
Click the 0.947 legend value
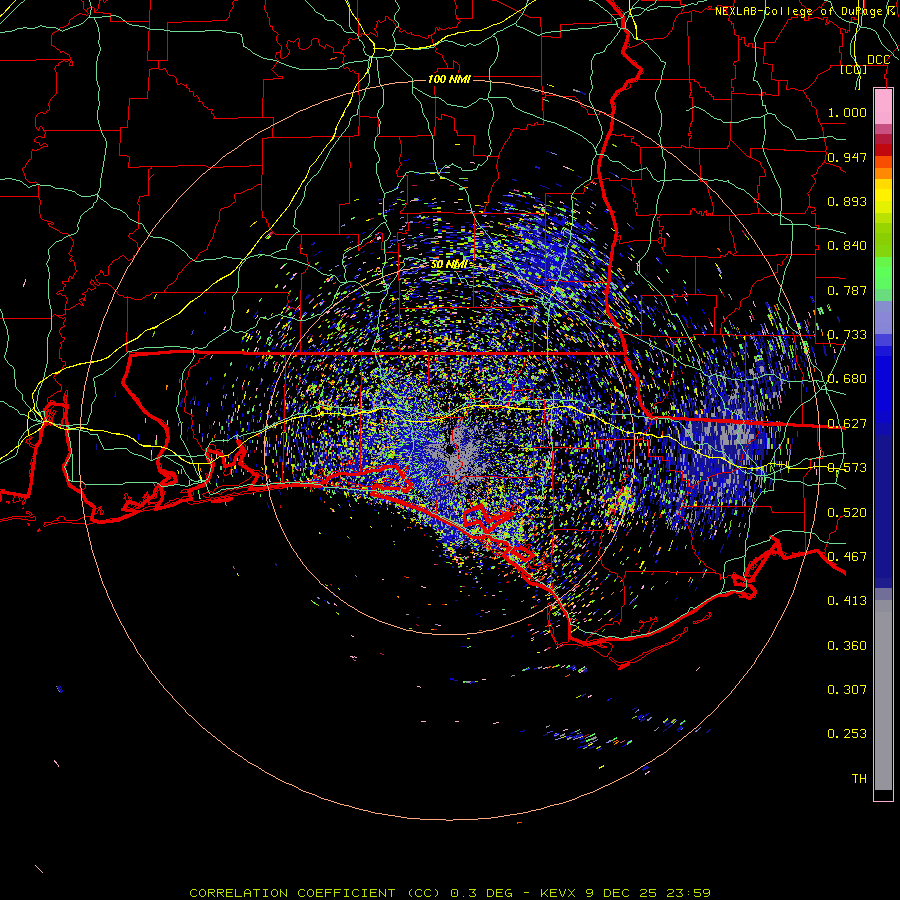tap(847, 157)
